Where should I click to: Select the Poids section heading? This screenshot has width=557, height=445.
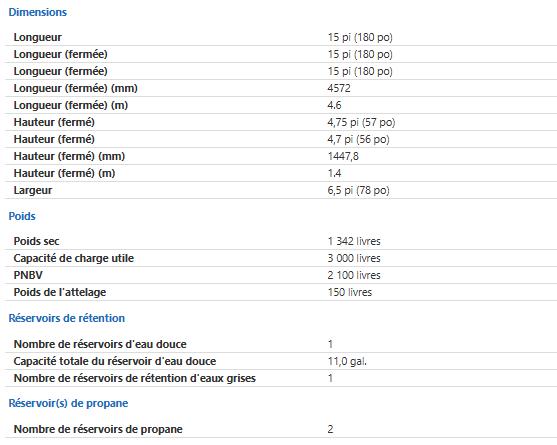(22, 216)
